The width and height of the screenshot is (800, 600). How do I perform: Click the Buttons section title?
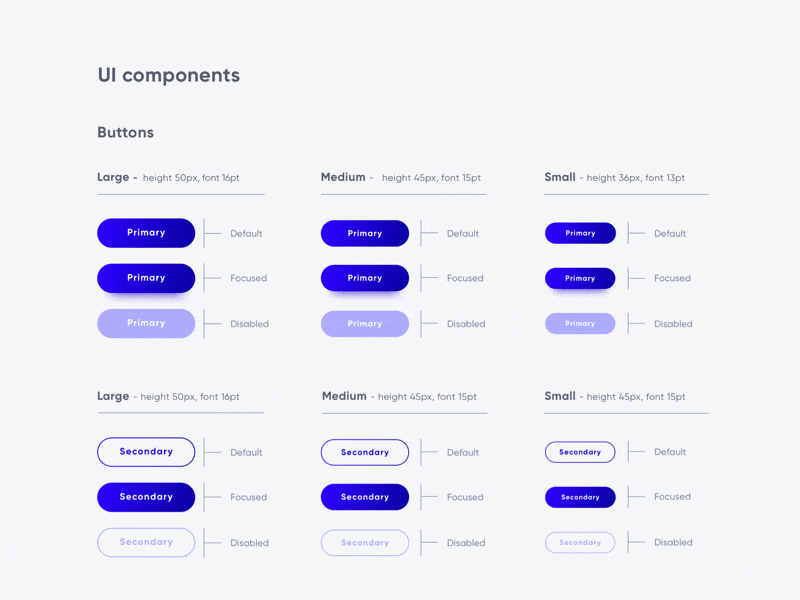(126, 132)
